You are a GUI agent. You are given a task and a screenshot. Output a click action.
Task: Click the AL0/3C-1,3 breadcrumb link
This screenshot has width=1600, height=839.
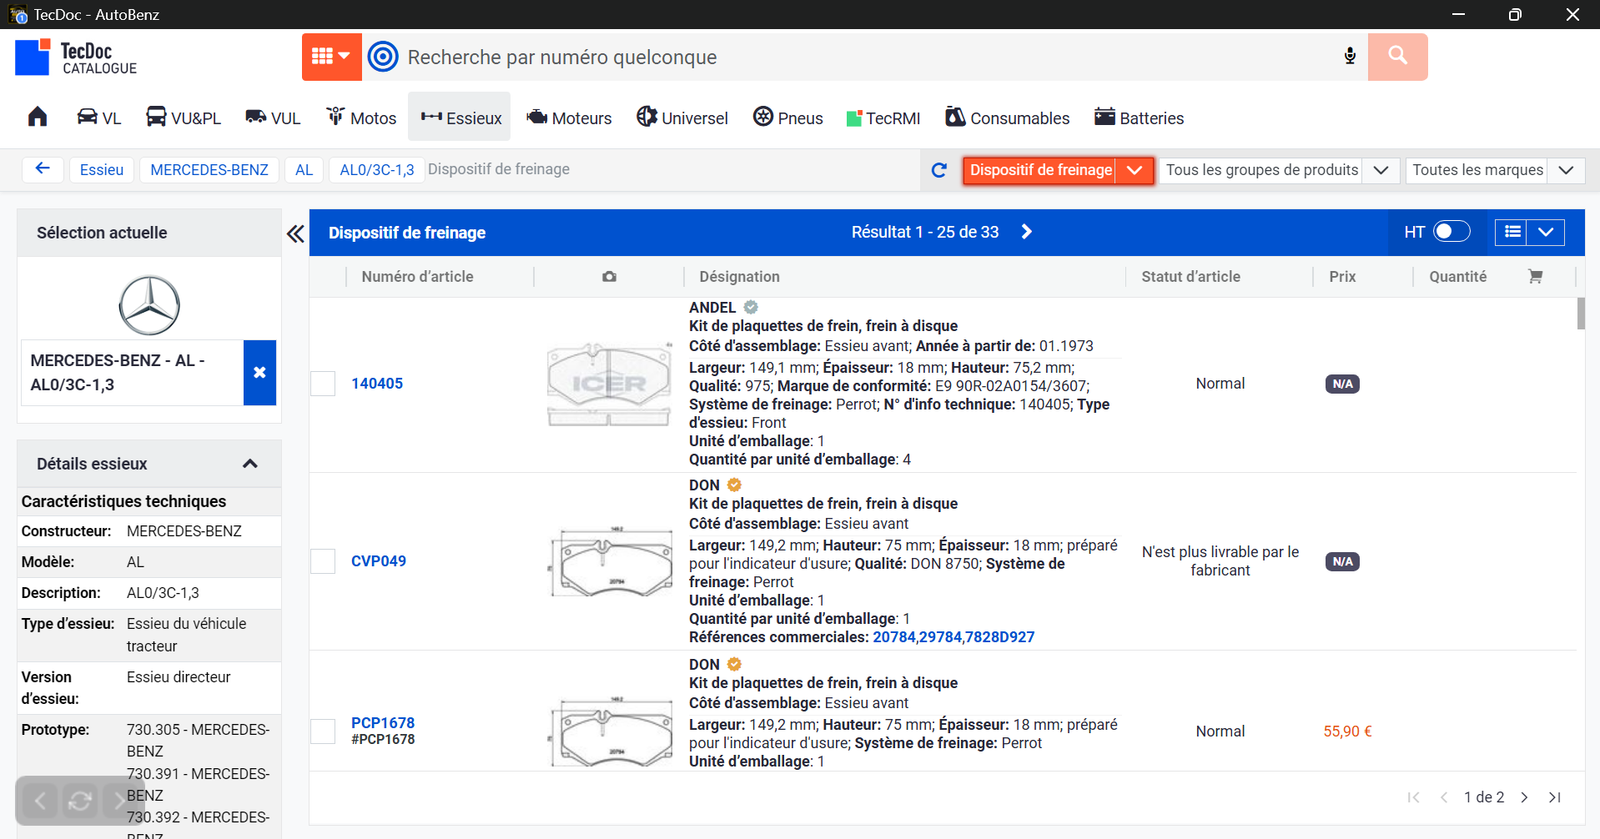point(376,170)
